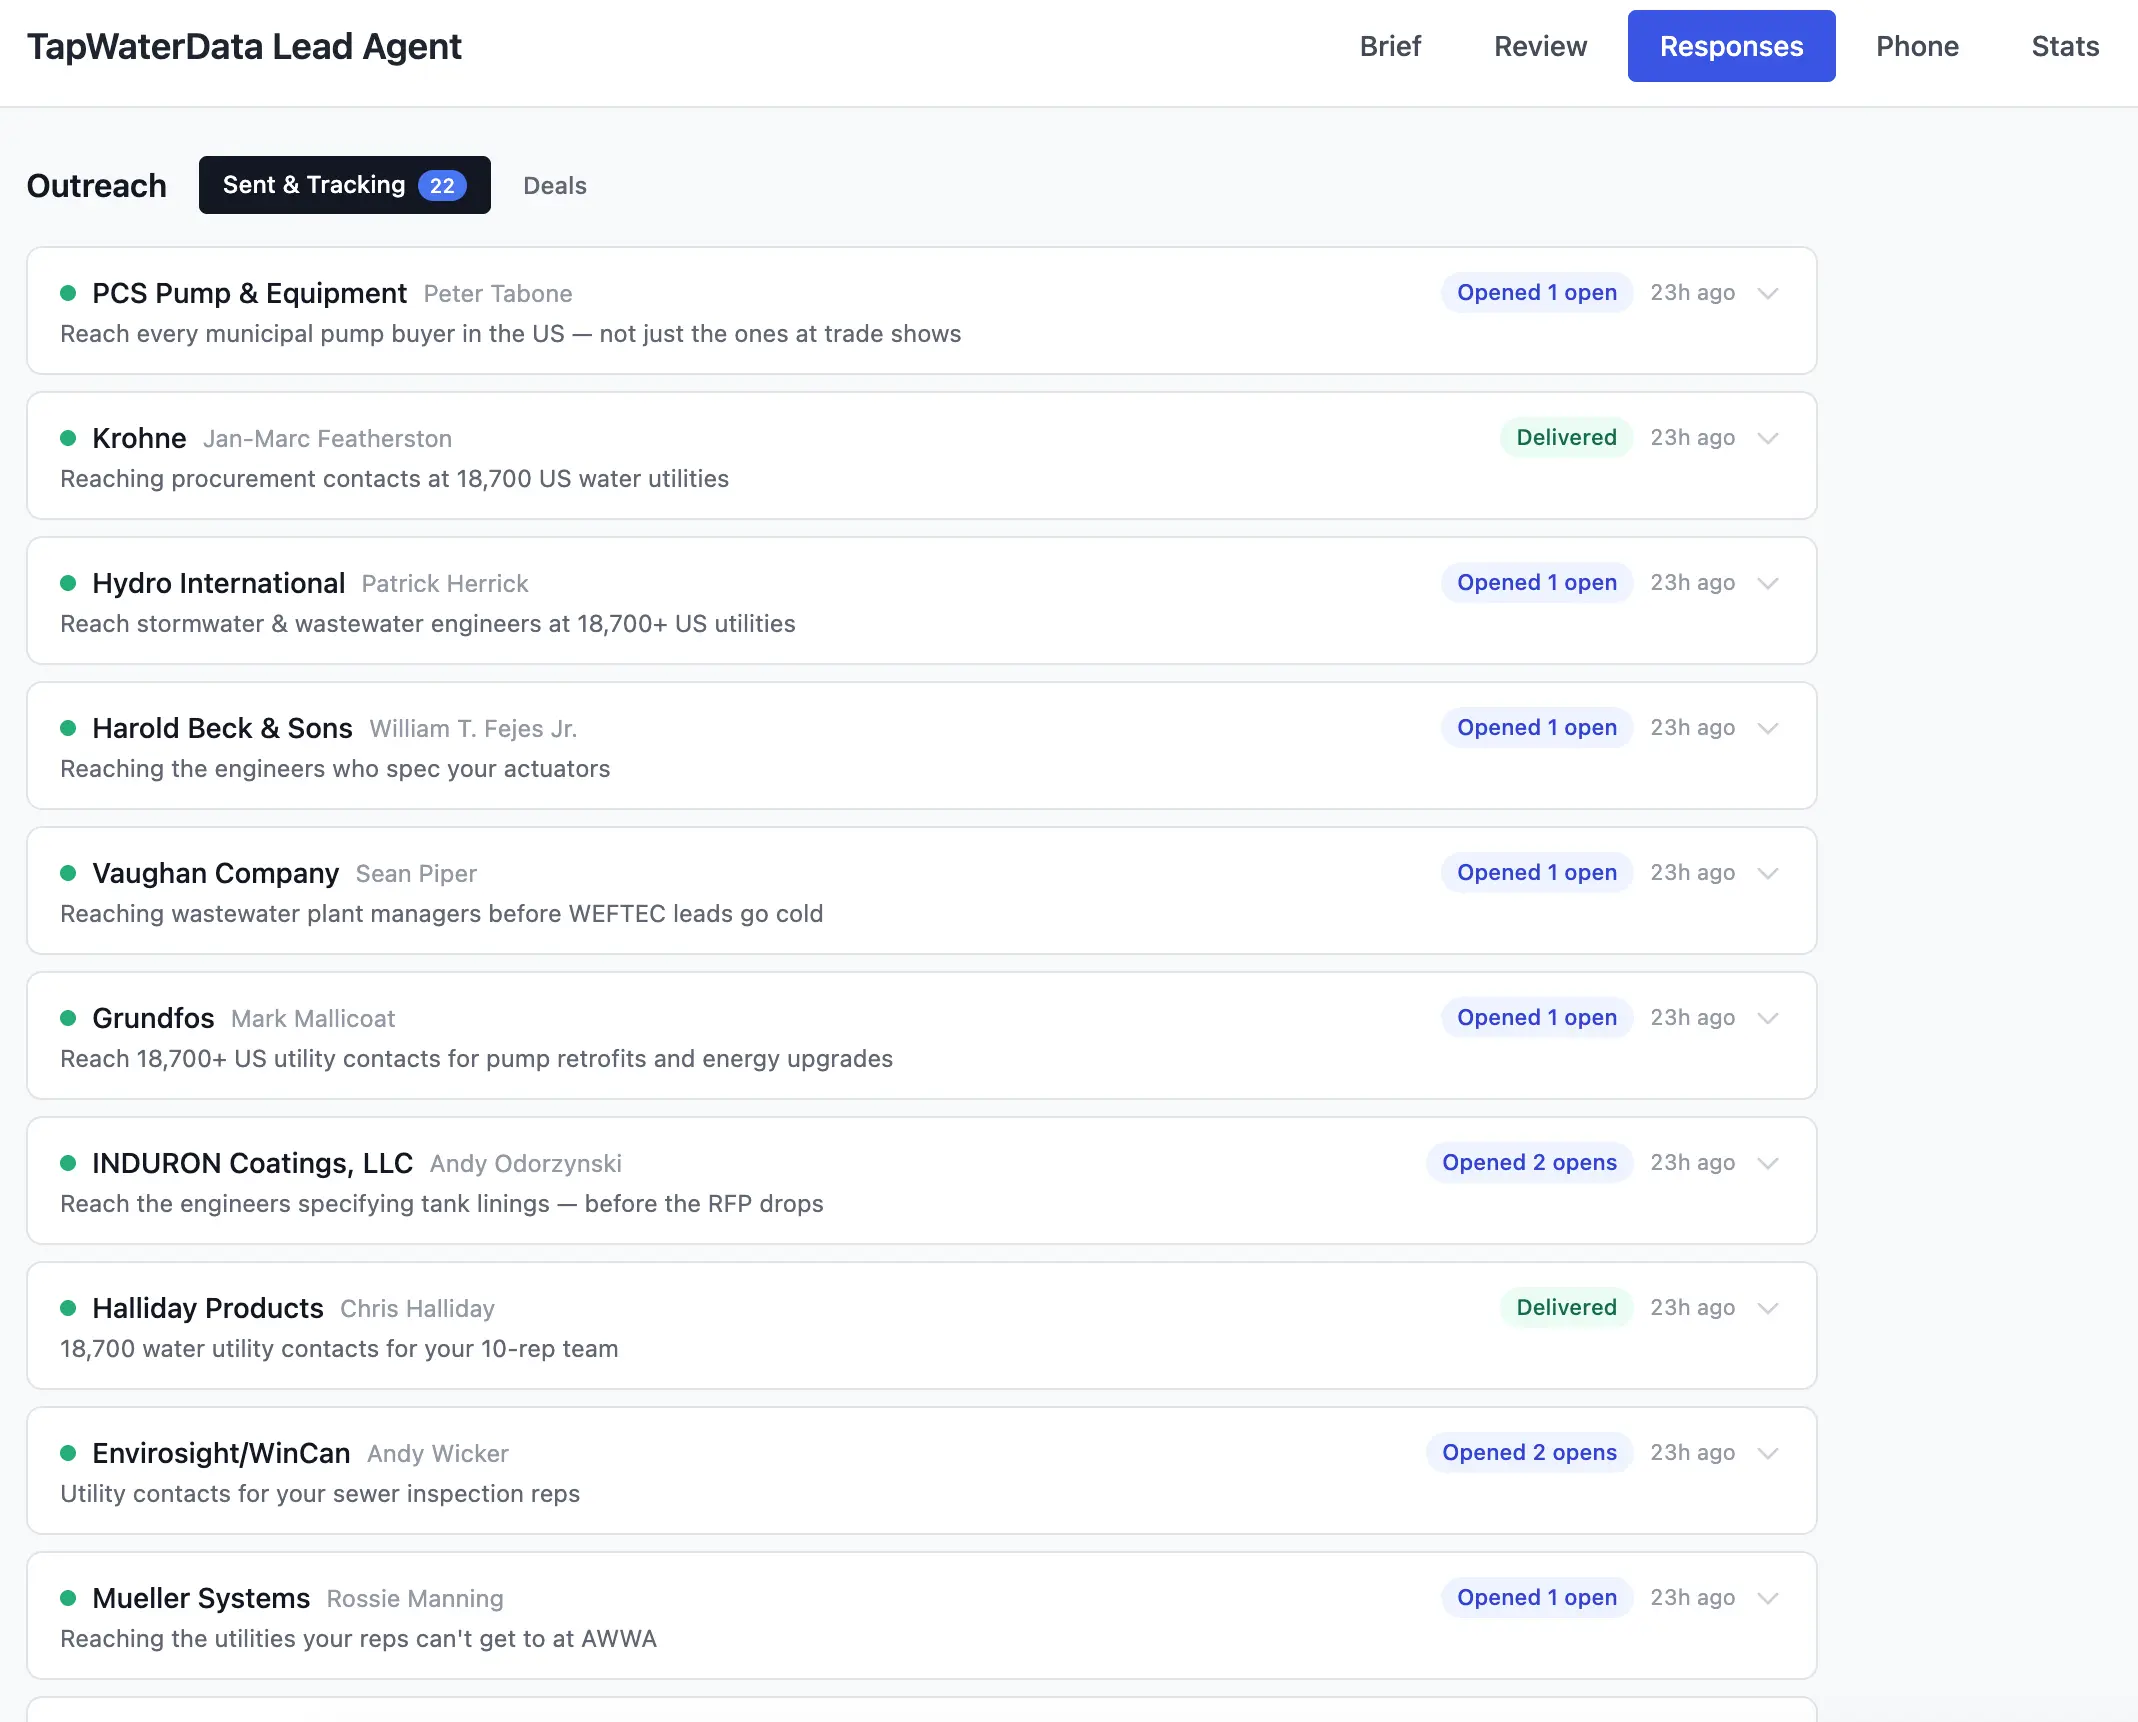
Task: Open the Envirosight/WinCan company name
Action: click(221, 1453)
